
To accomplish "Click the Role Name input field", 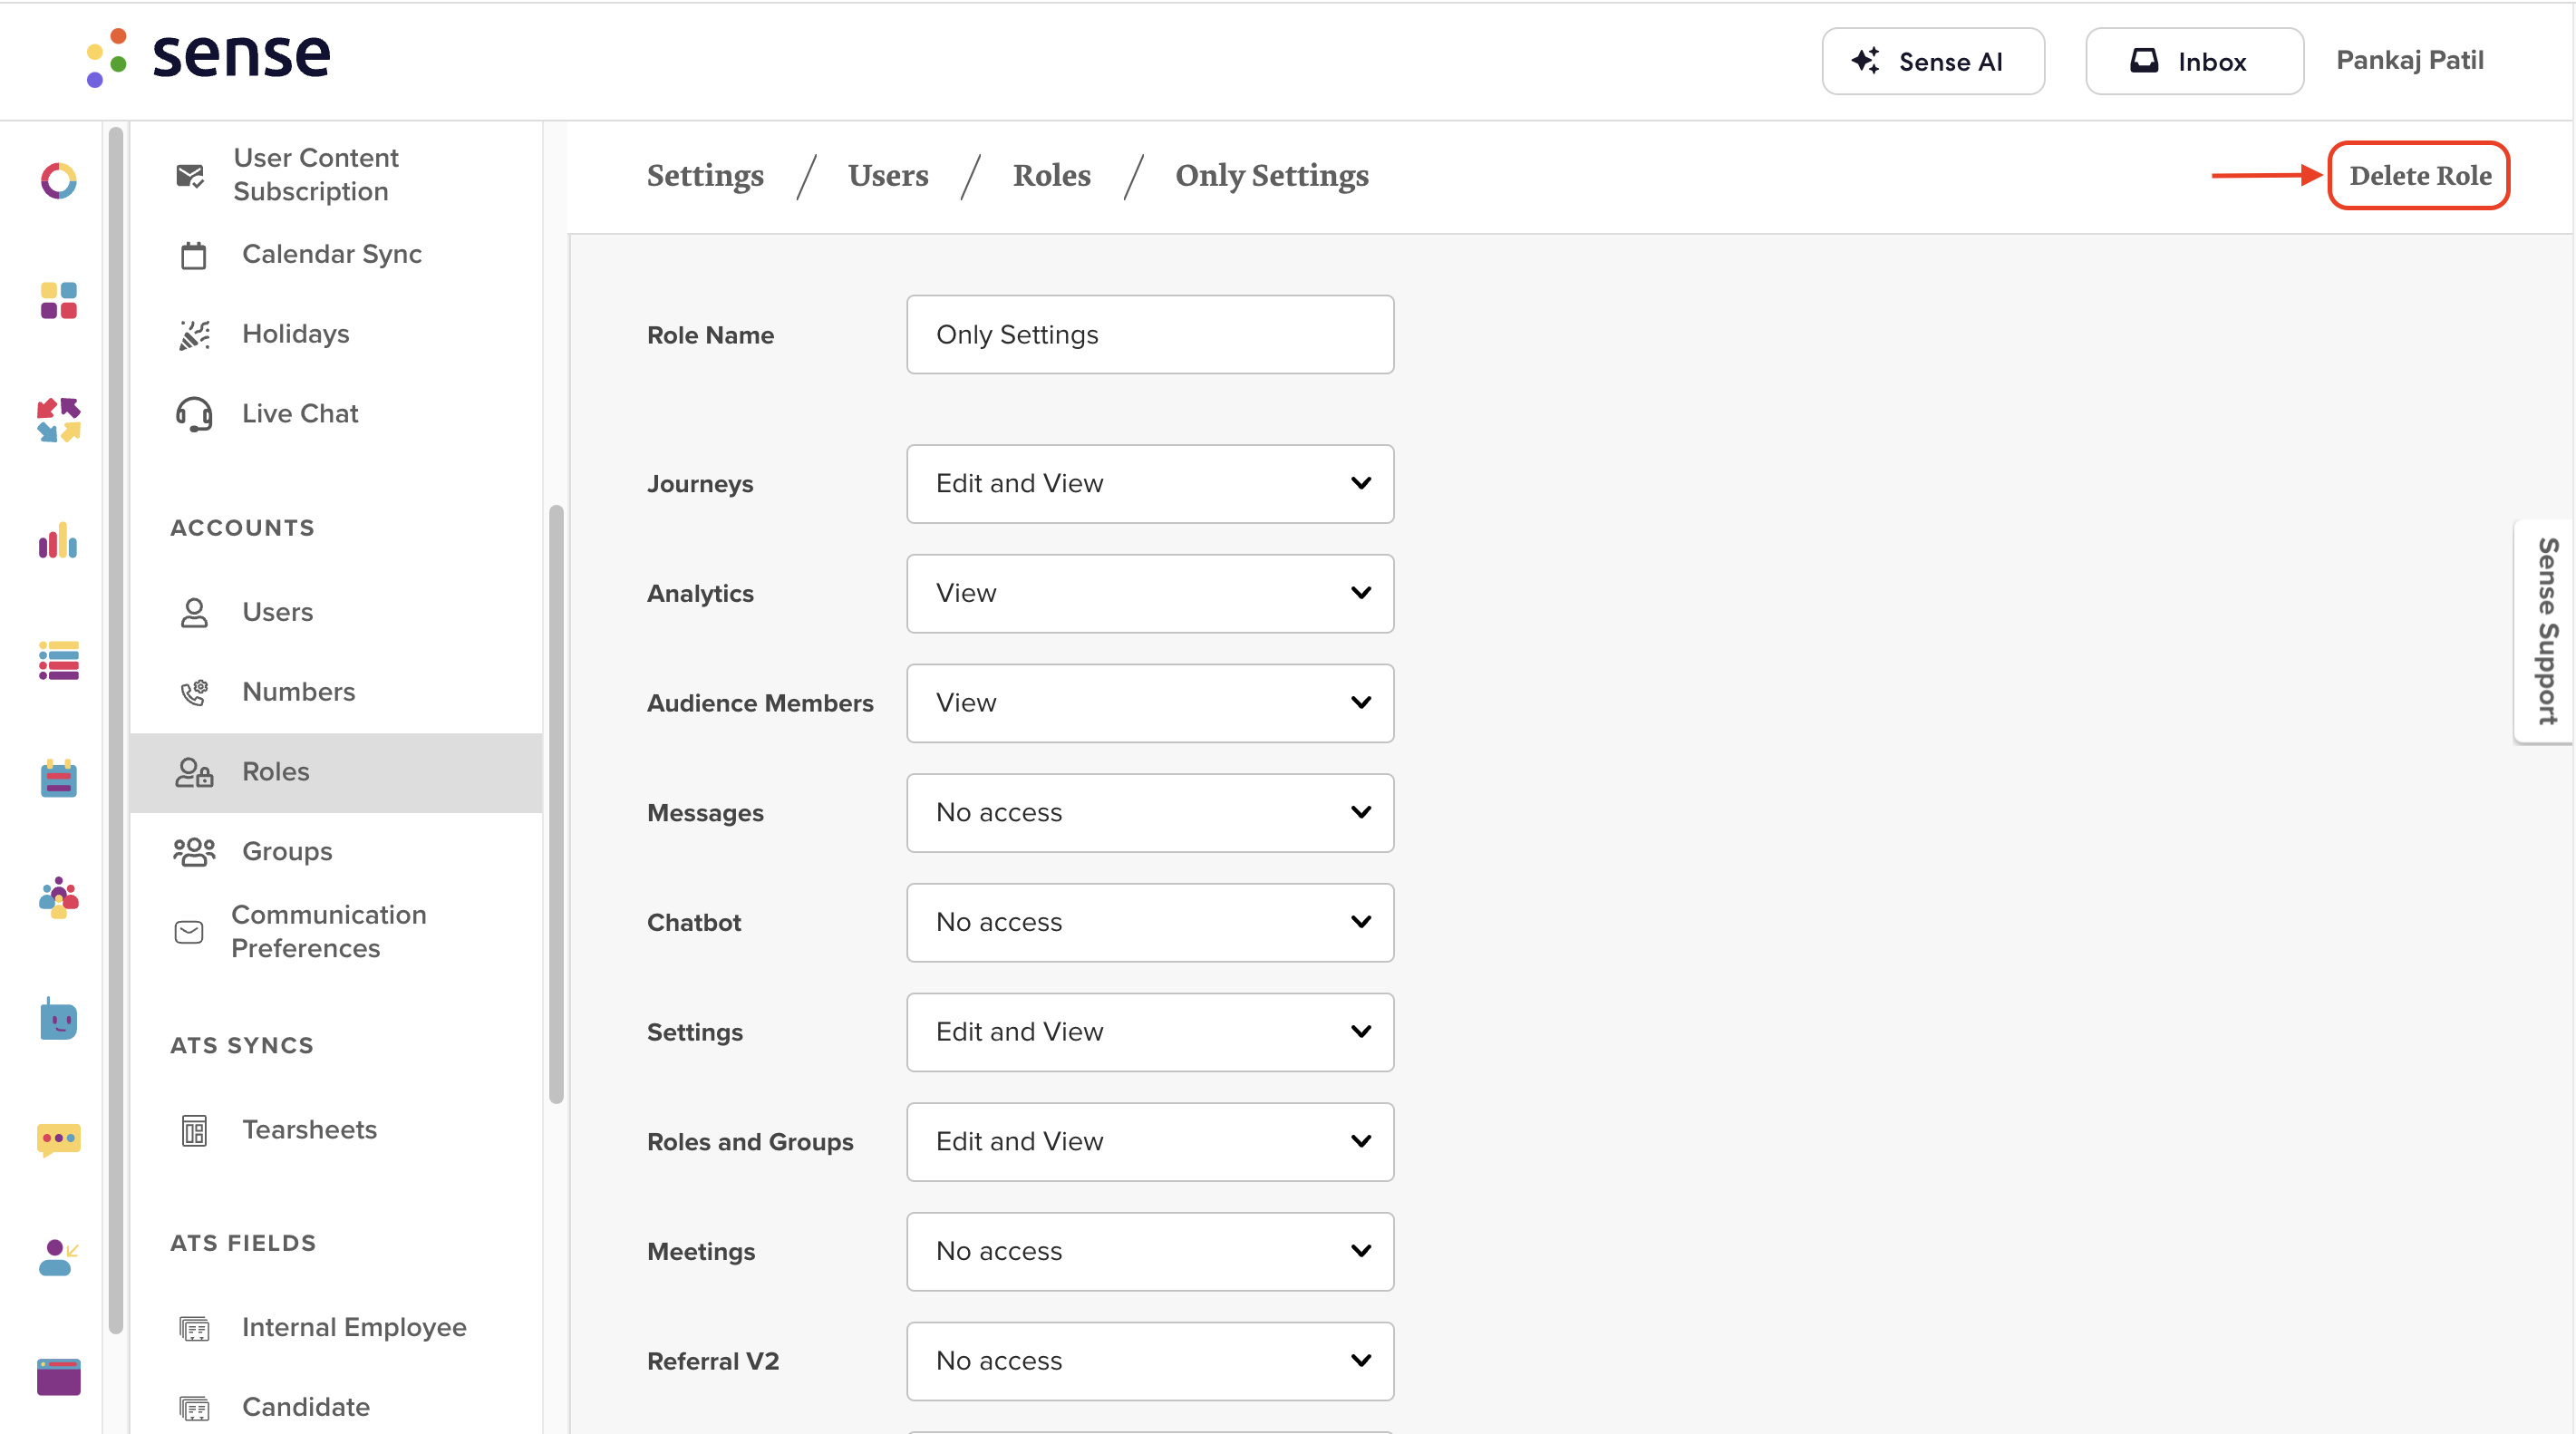I will pos(1150,335).
